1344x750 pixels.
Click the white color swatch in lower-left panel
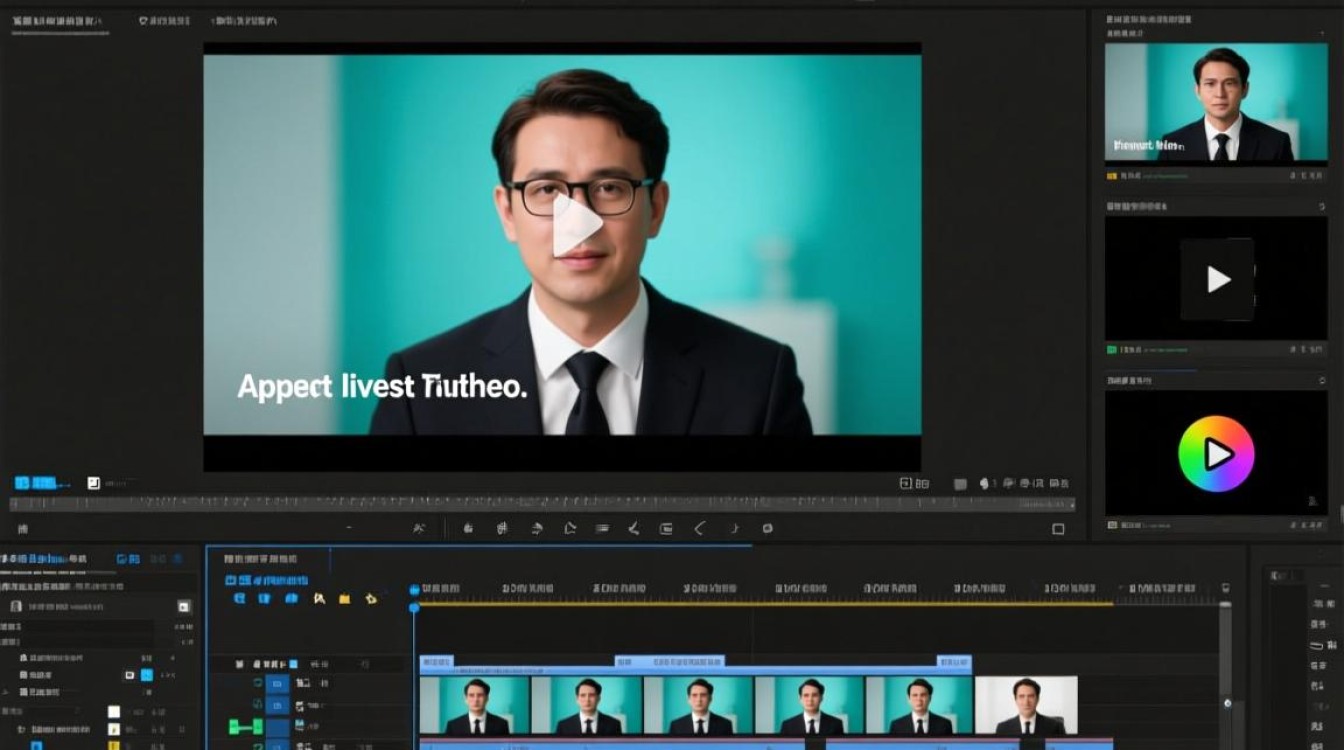tap(113, 712)
